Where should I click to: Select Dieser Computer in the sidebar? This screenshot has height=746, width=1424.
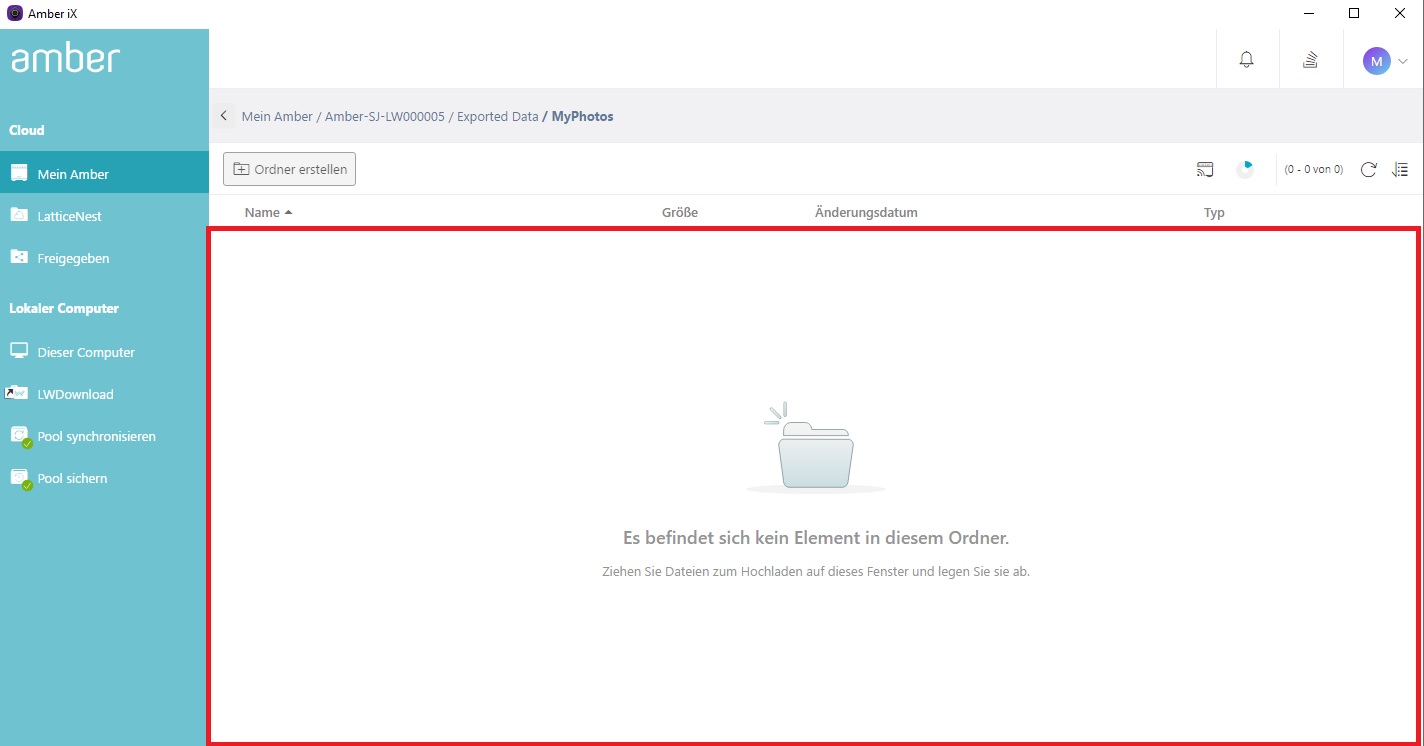pos(85,352)
